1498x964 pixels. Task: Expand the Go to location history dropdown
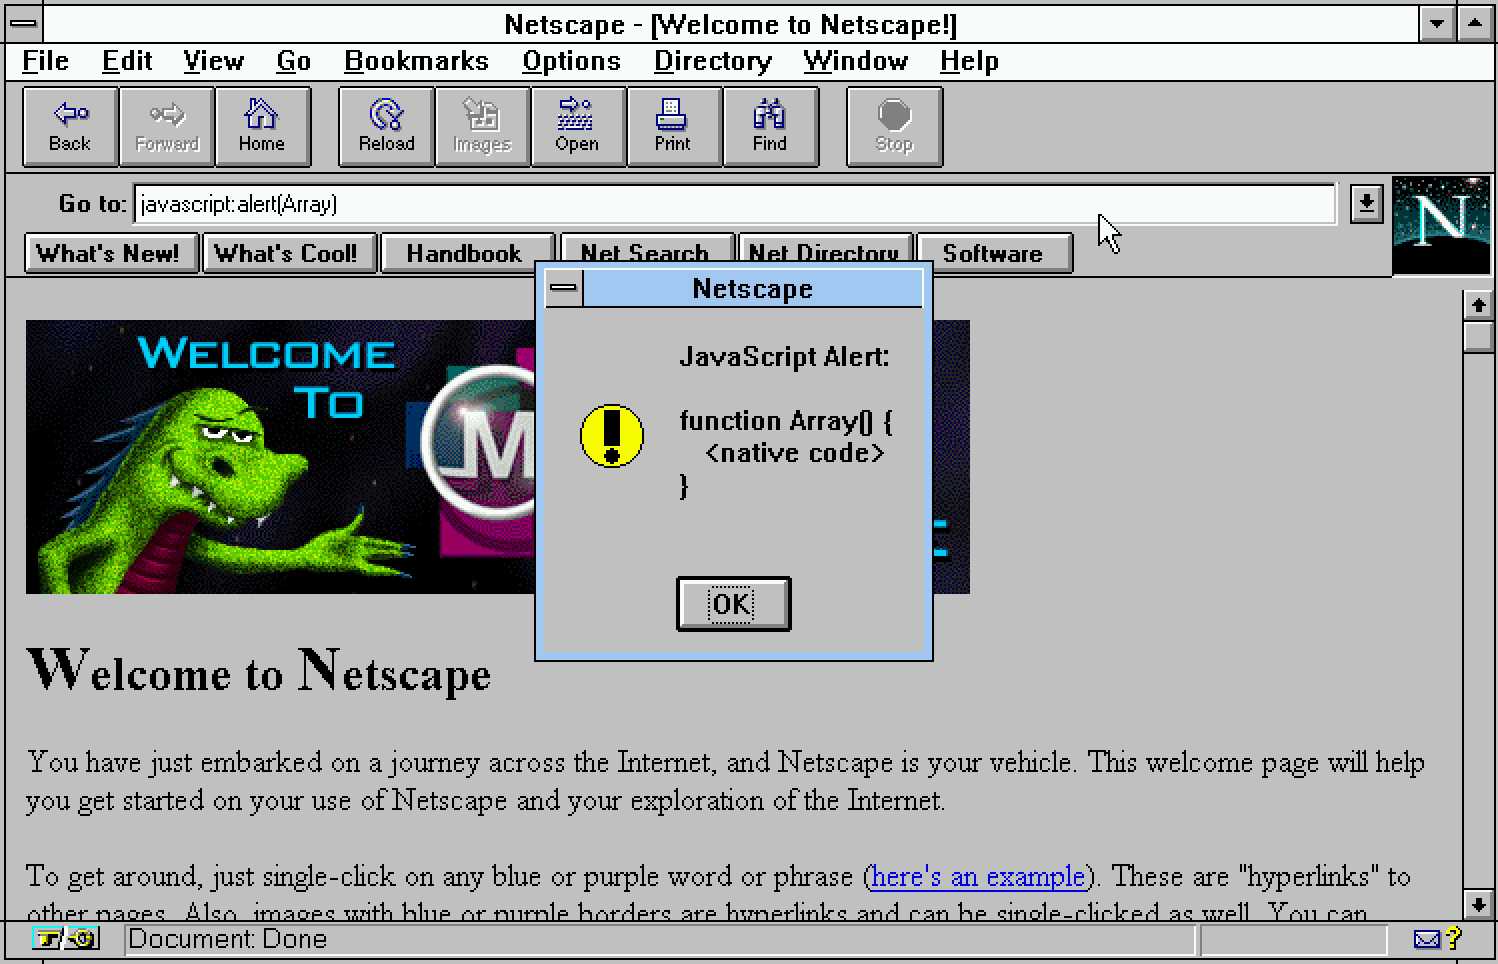[x=1366, y=204]
